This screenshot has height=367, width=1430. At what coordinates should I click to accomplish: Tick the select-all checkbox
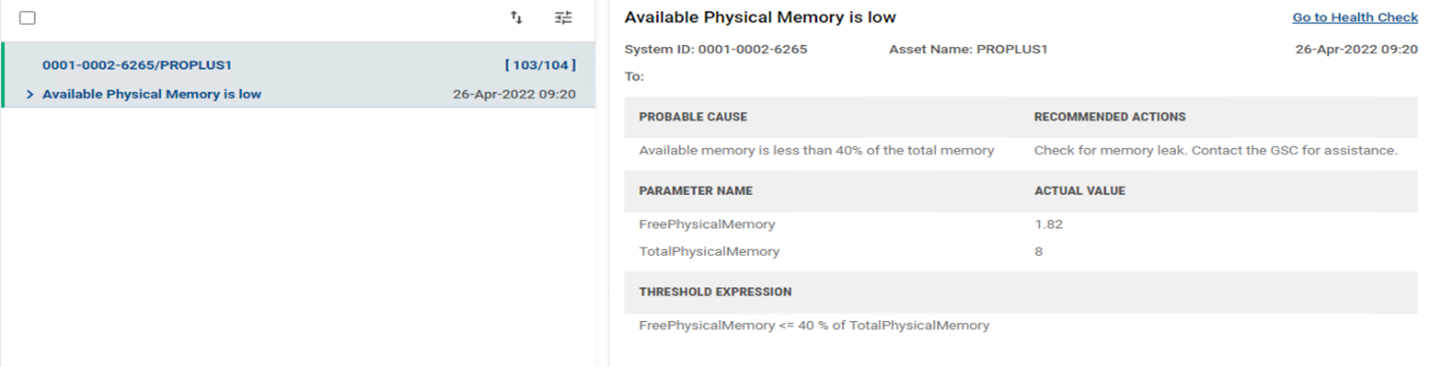[x=28, y=18]
